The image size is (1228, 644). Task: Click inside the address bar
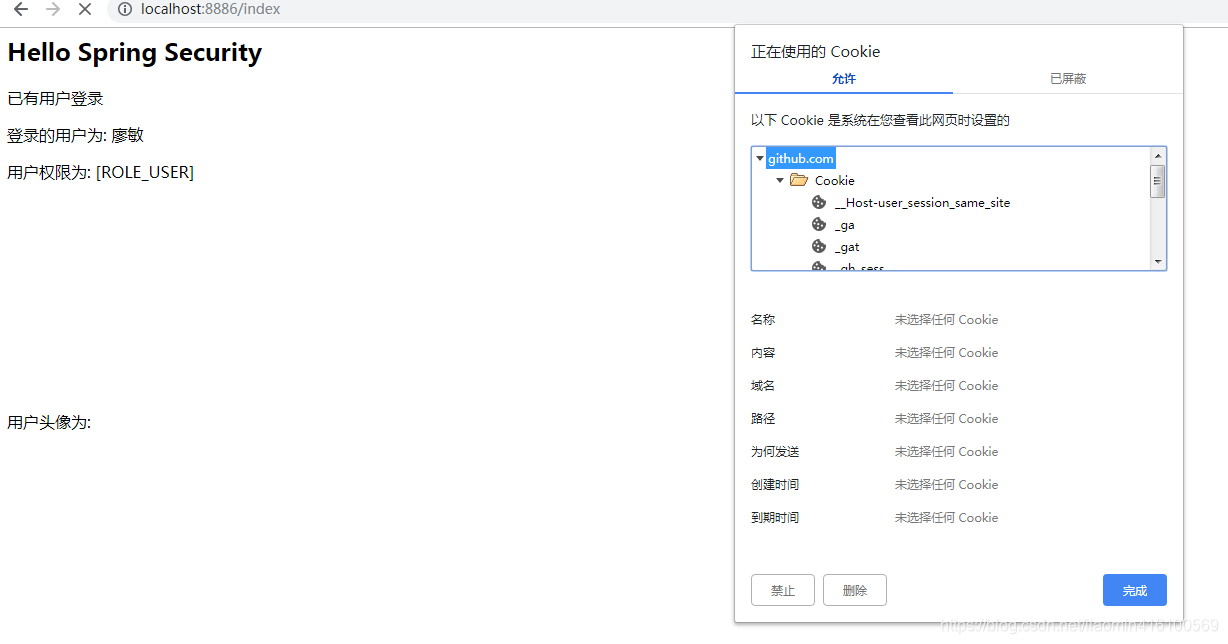300,10
